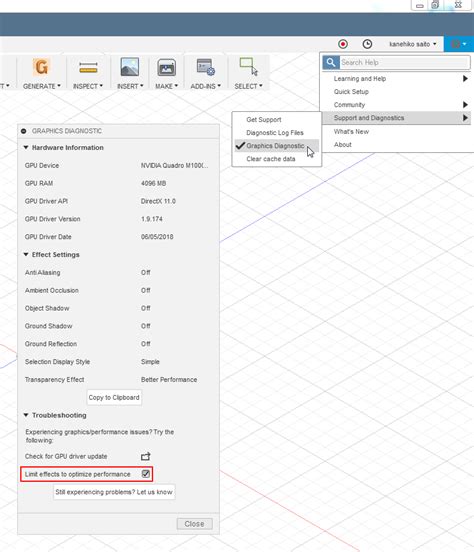Click the Insert image icon
This screenshot has height=552, width=474.
click(130, 67)
